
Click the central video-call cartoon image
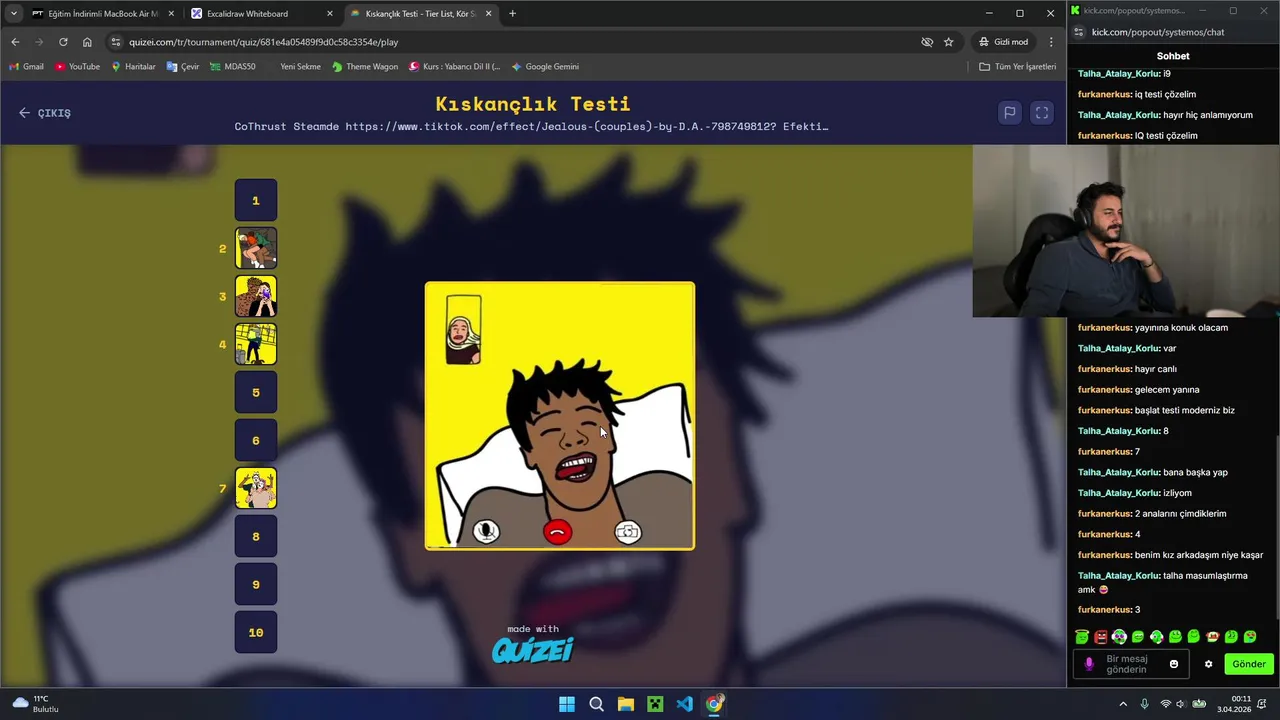pyautogui.click(x=560, y=416)
